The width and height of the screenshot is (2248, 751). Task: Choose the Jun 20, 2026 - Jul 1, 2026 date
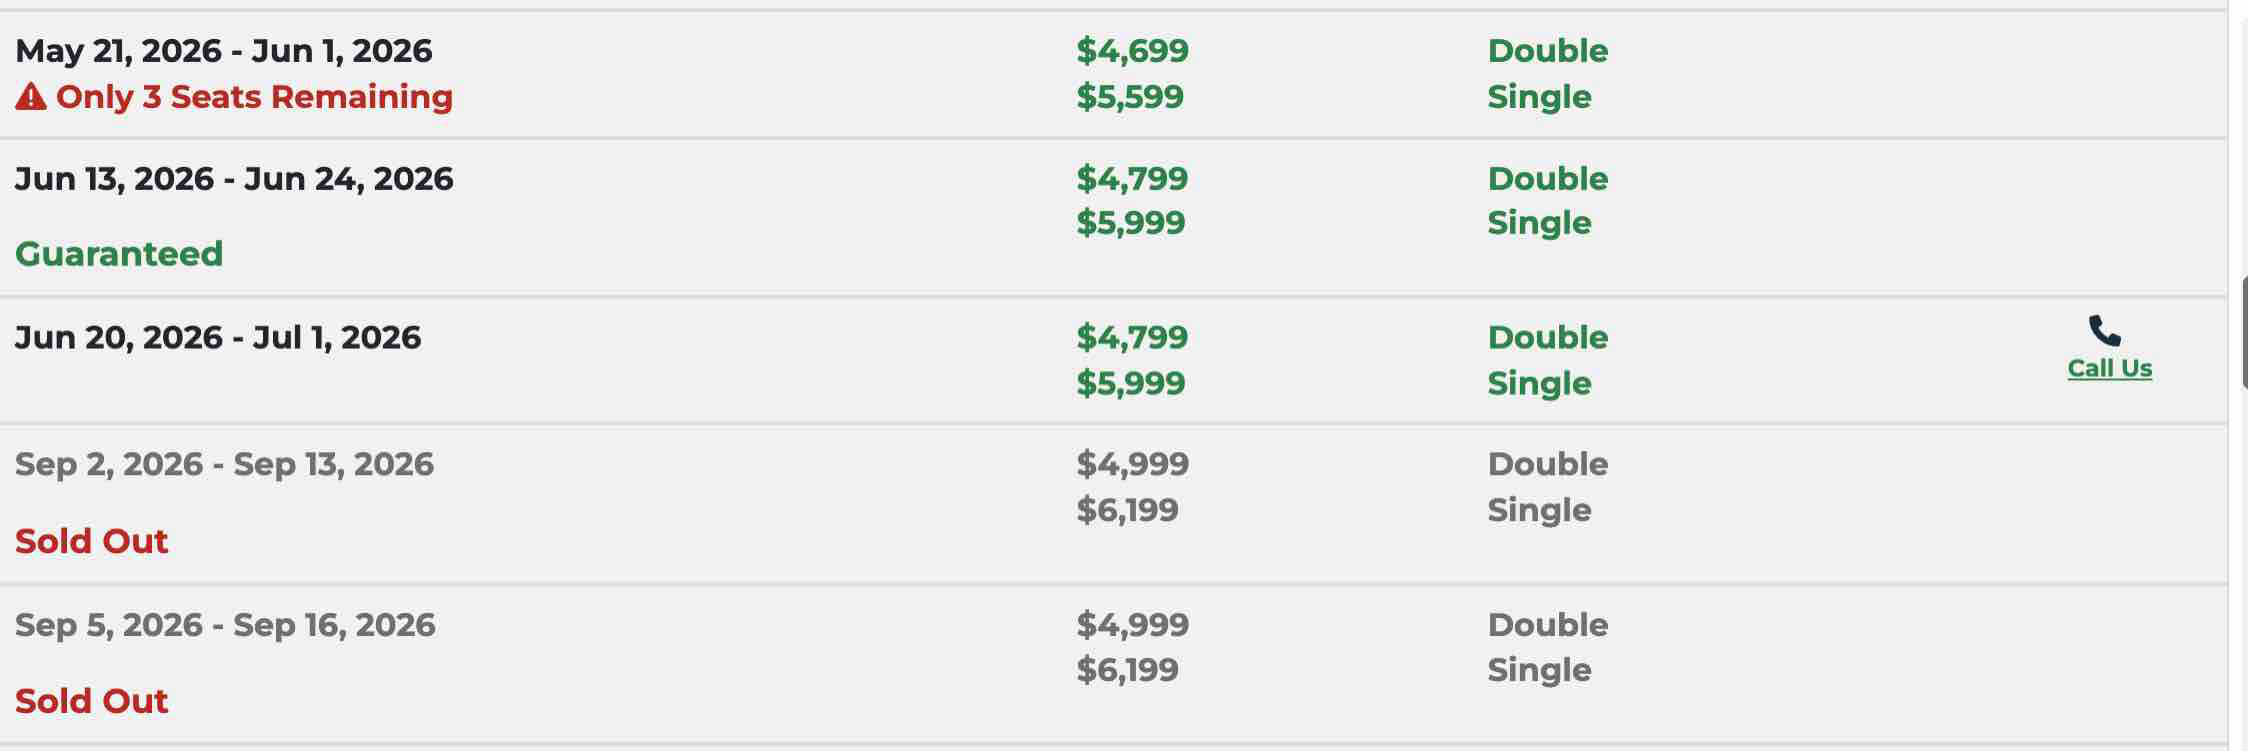point(218,338)
